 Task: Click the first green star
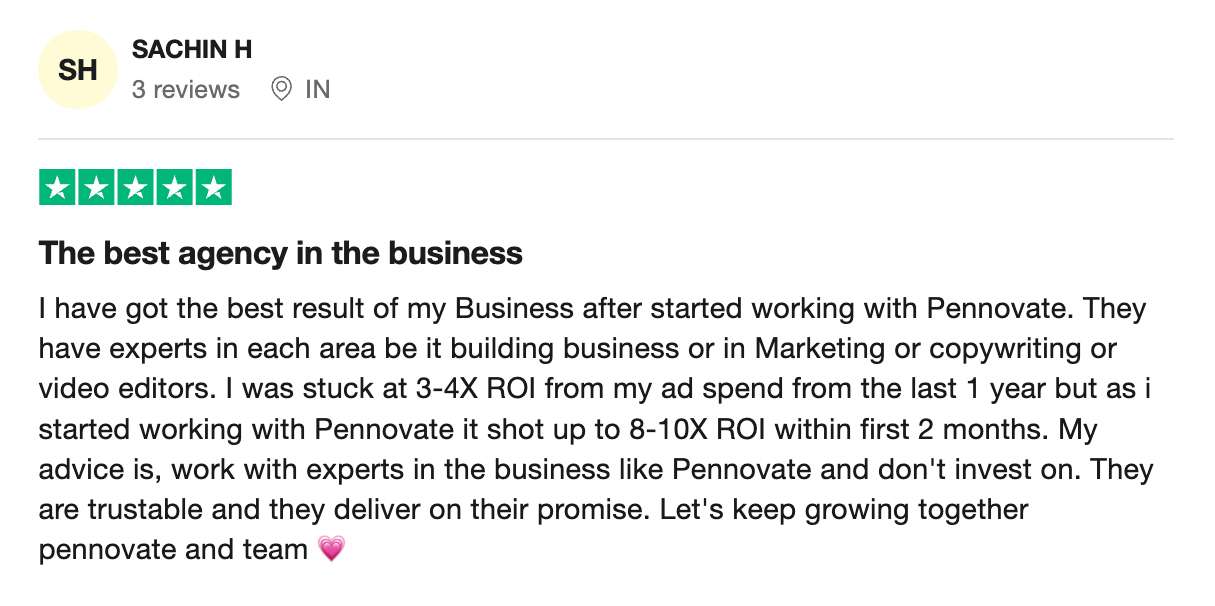(58, 188)
